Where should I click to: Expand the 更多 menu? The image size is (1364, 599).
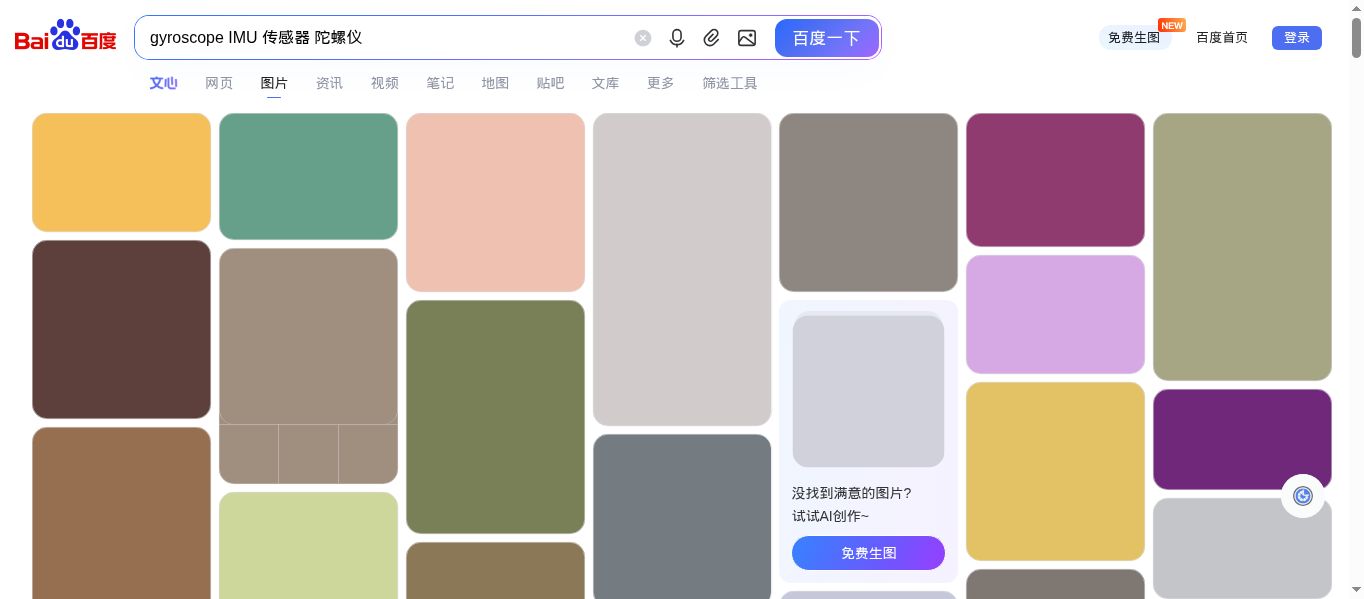(661, 83)
